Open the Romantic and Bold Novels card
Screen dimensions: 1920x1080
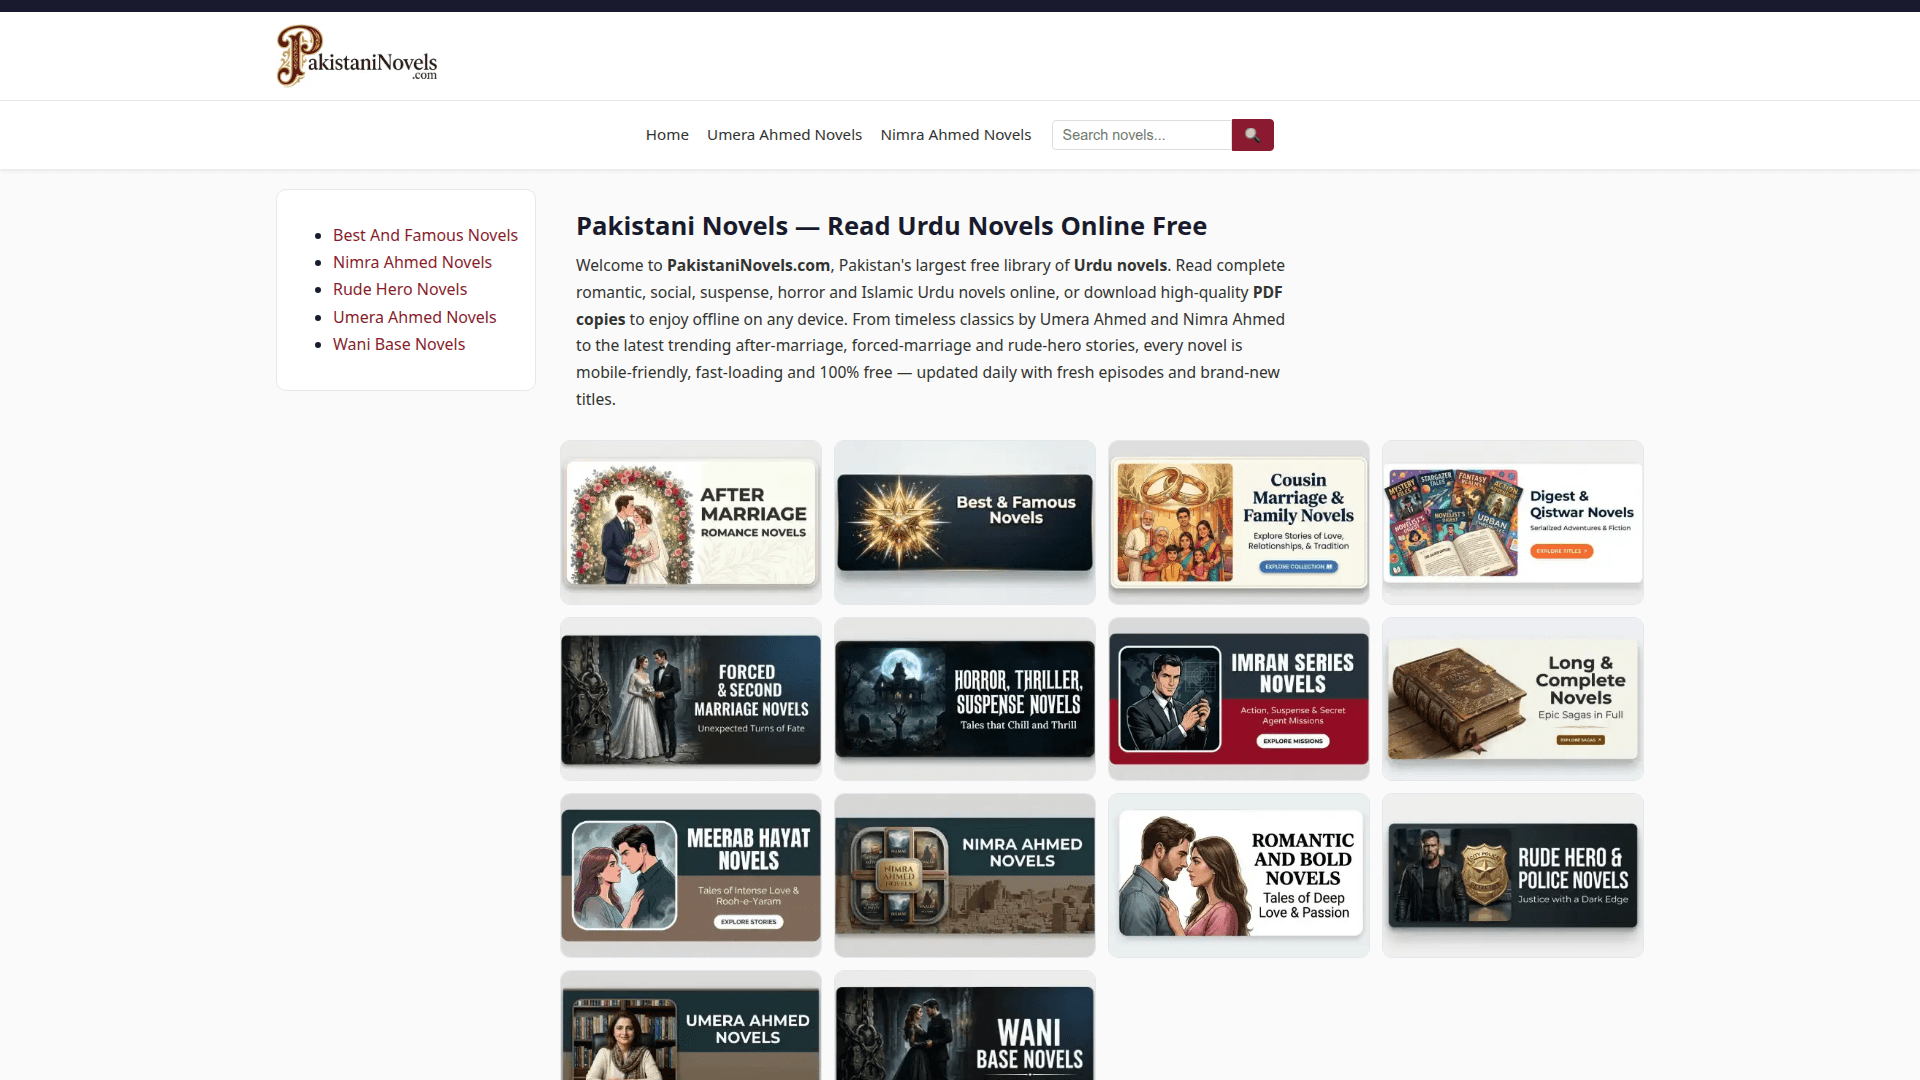pos(1239,875)
